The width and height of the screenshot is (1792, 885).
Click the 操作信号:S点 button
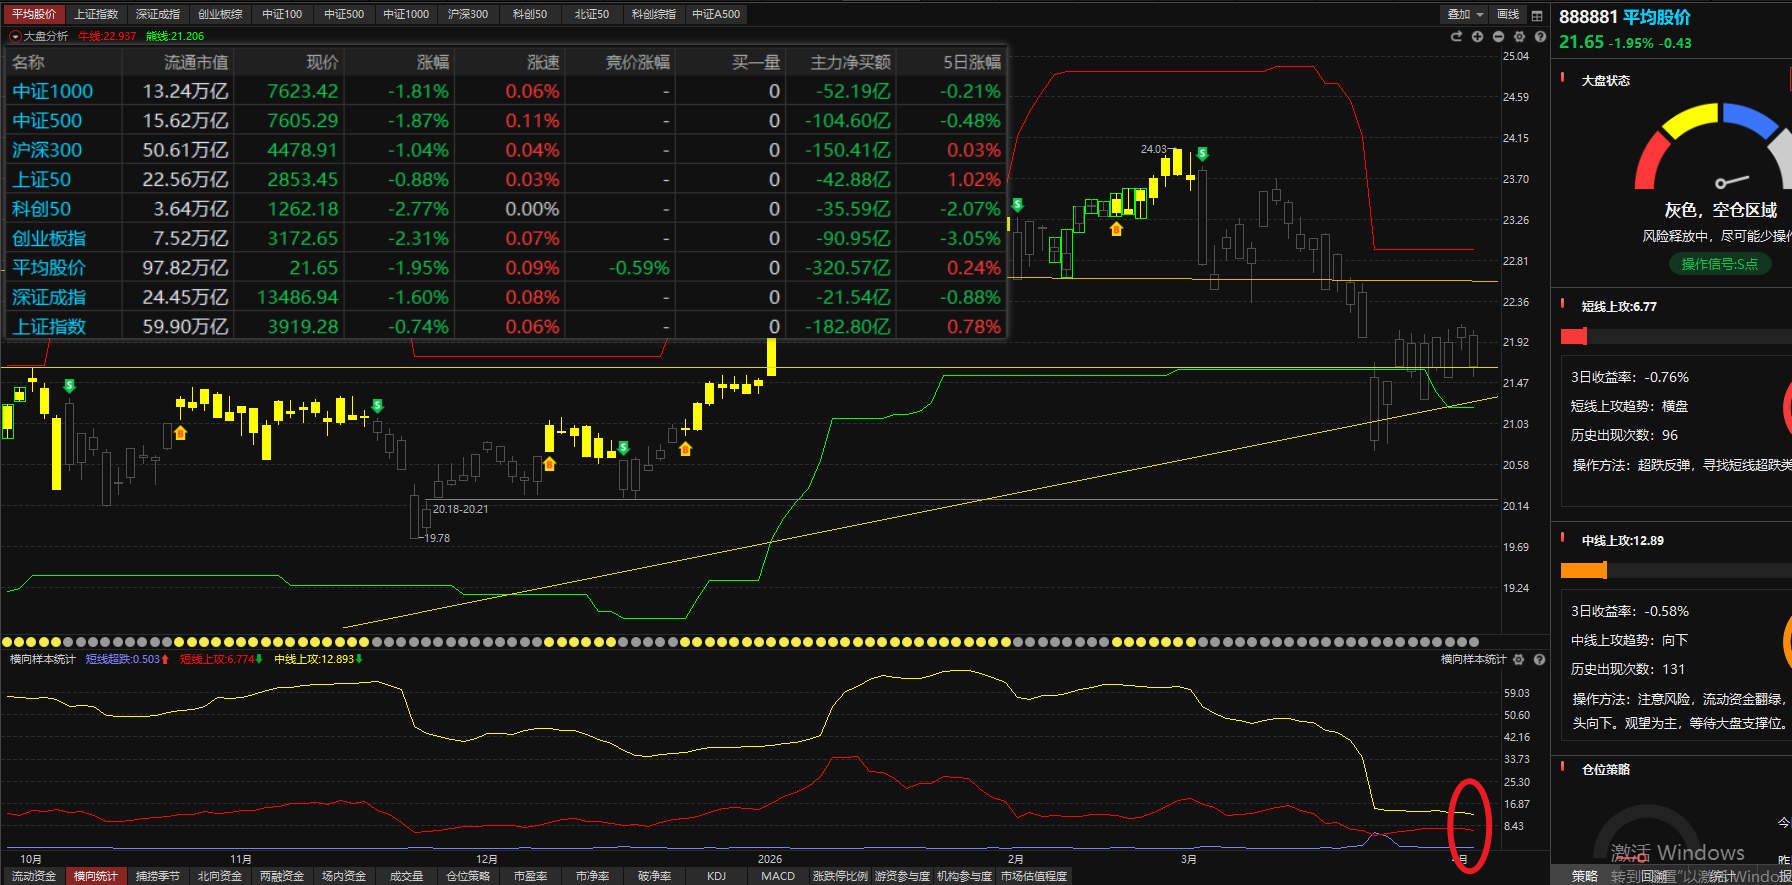click(x=1719, y=264)
